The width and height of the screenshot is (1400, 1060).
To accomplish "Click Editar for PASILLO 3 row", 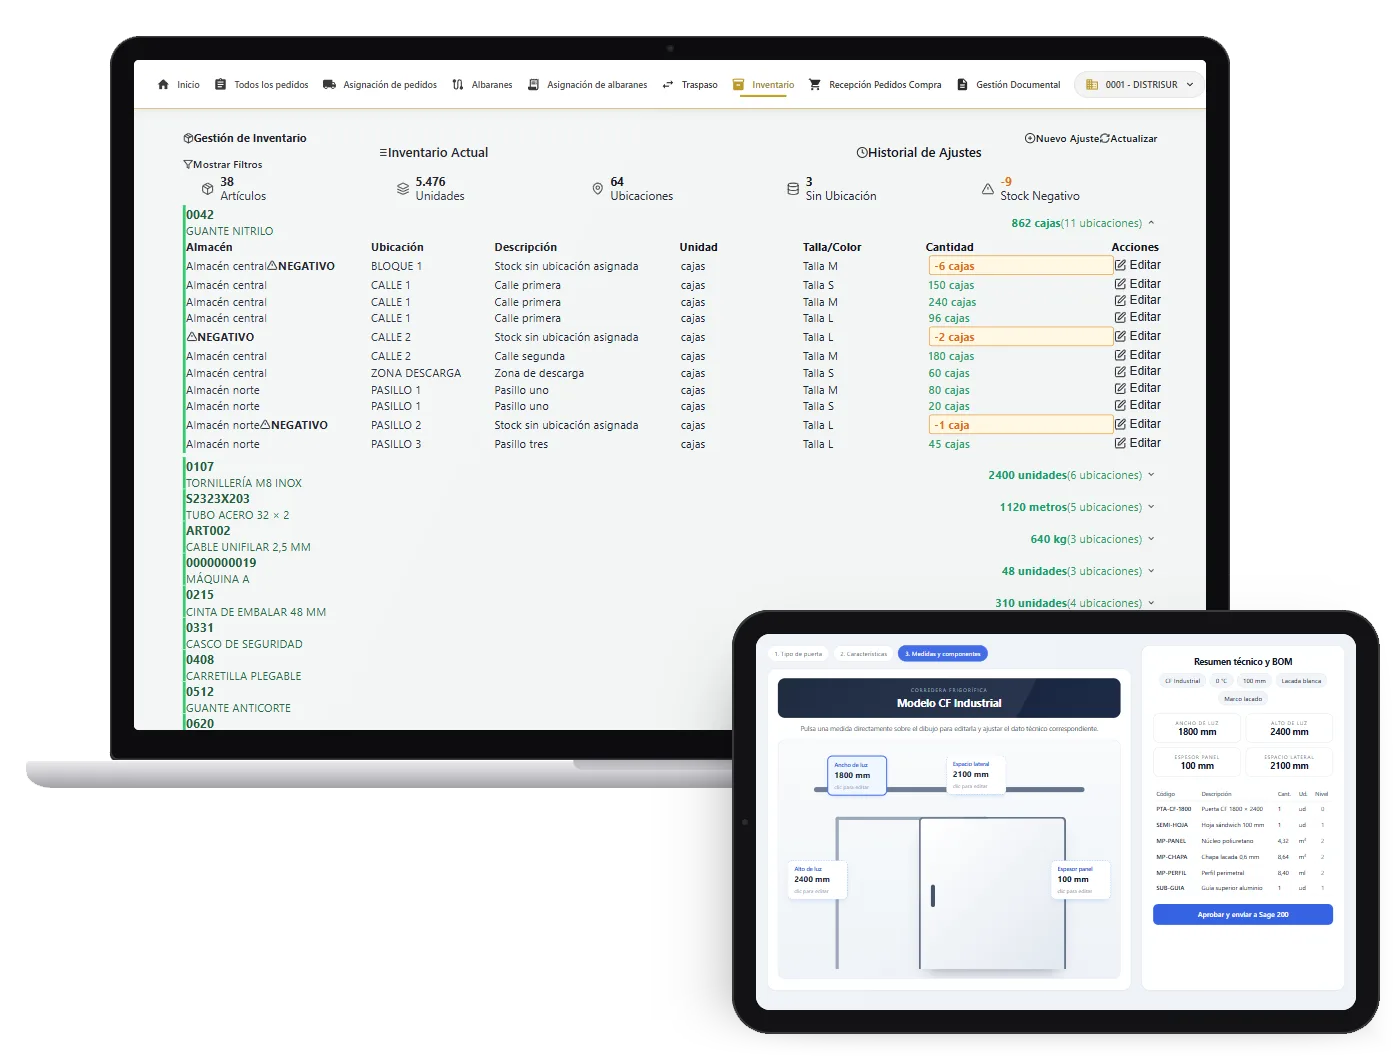I will (x=1138, y=444).
